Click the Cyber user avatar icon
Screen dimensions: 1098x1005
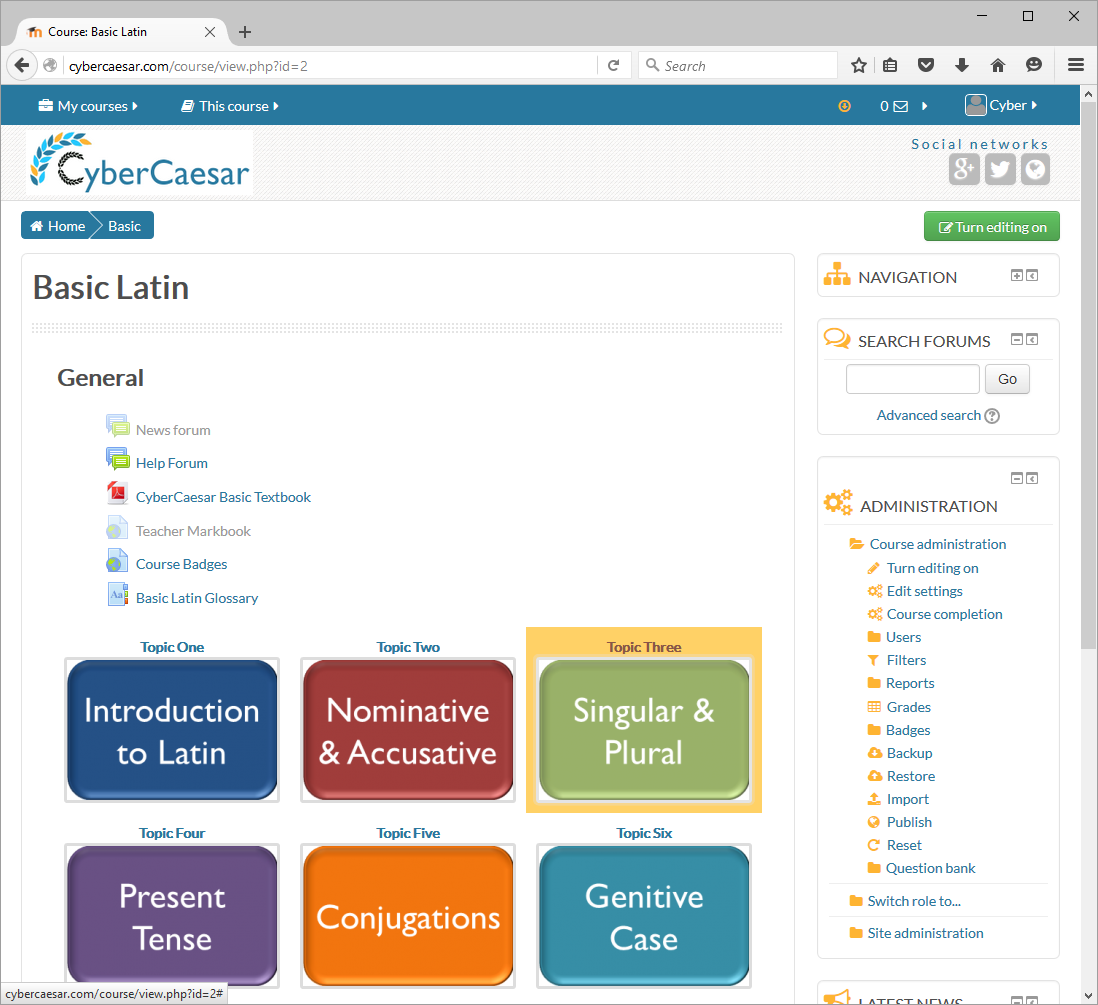(x=975, y=105)
